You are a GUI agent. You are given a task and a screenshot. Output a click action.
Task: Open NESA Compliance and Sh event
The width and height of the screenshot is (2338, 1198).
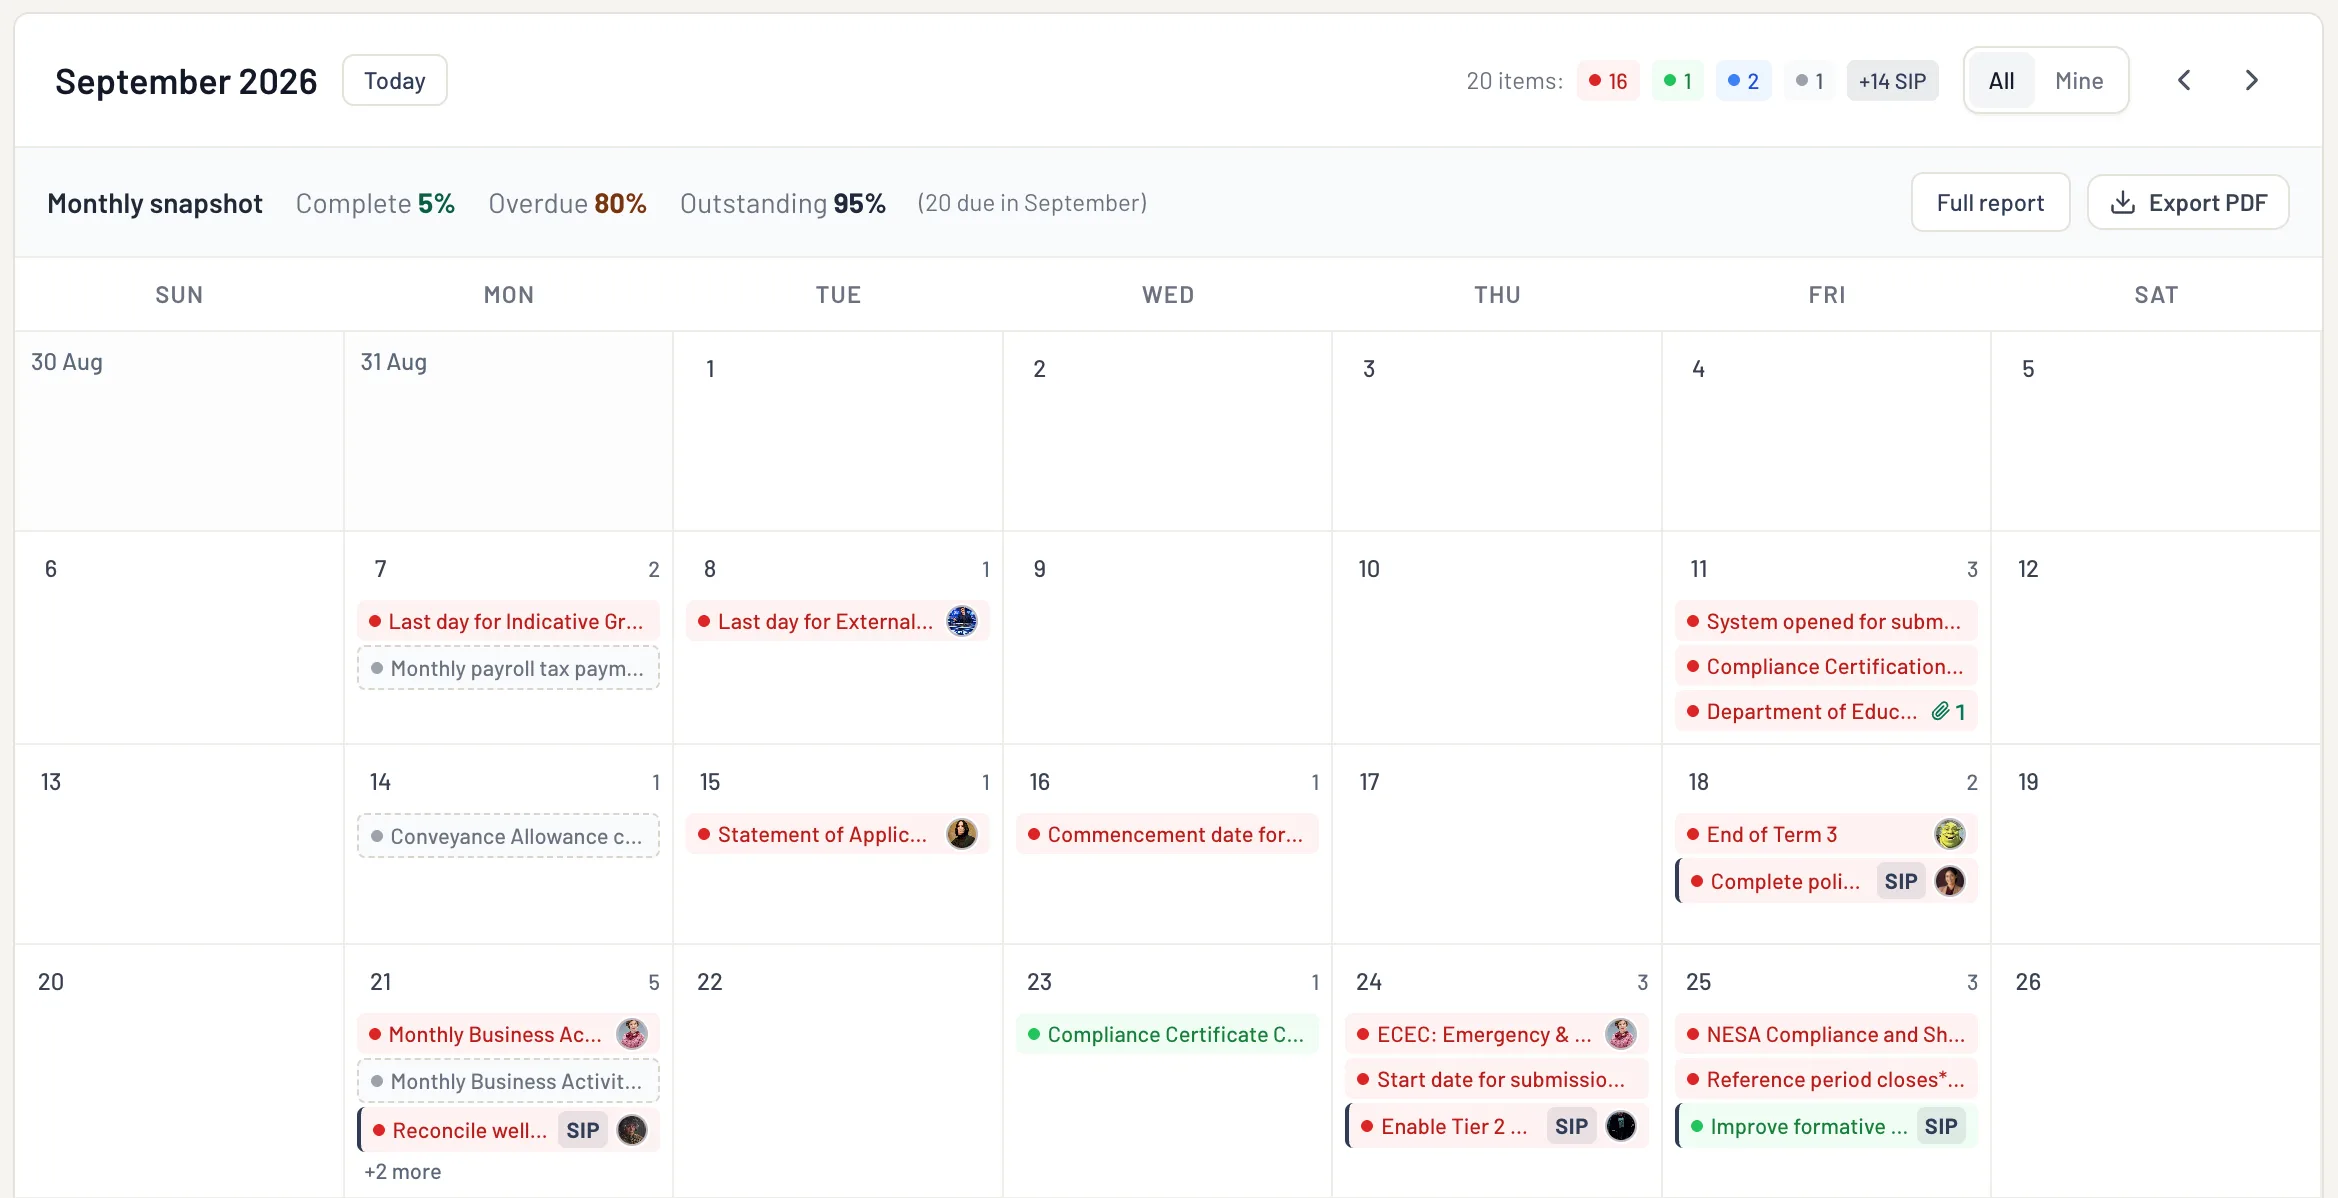tap(1827, 1034)
